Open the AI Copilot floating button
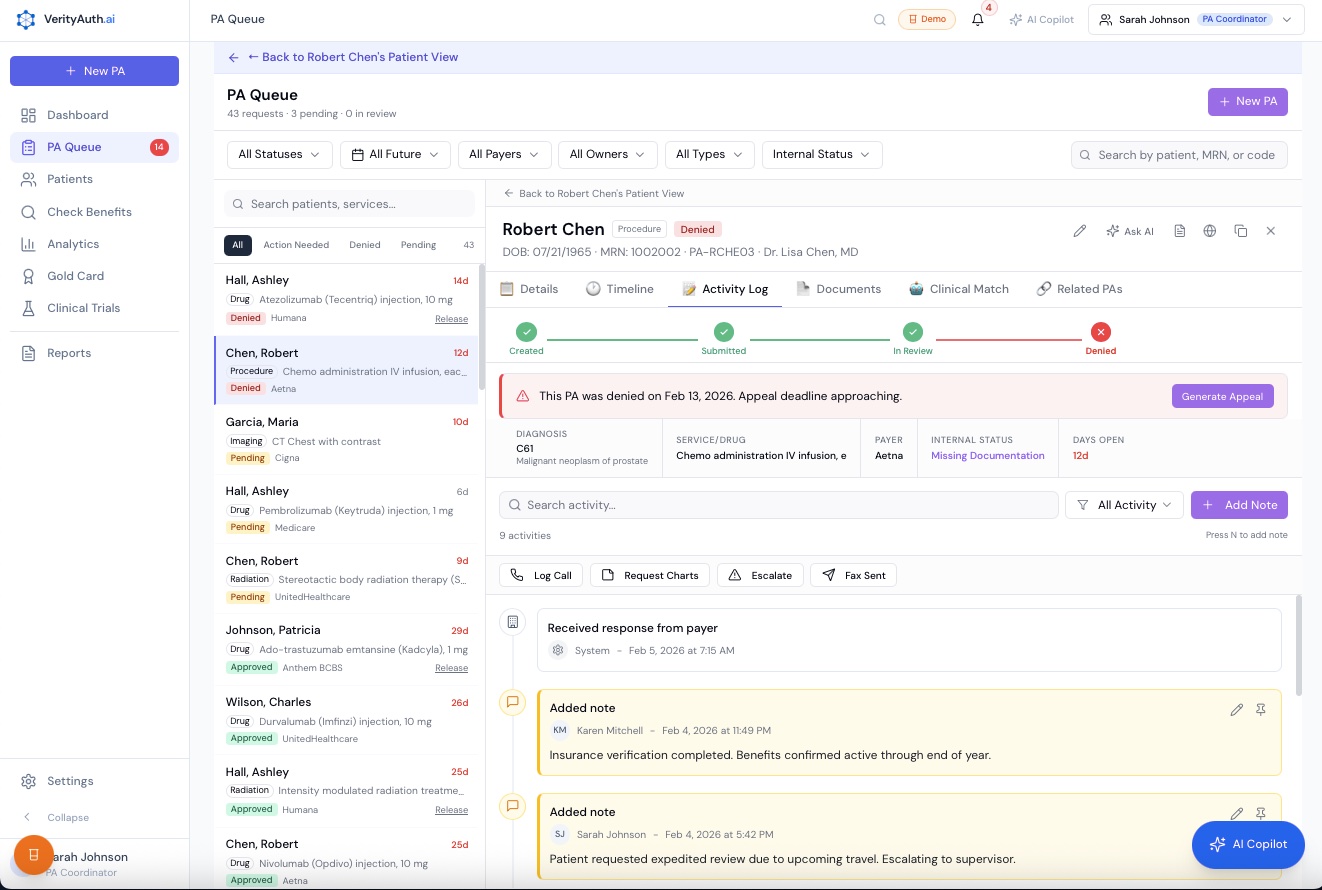Image resolution: width=1322 pixels, height=890 pixels. pos(1248,844)
